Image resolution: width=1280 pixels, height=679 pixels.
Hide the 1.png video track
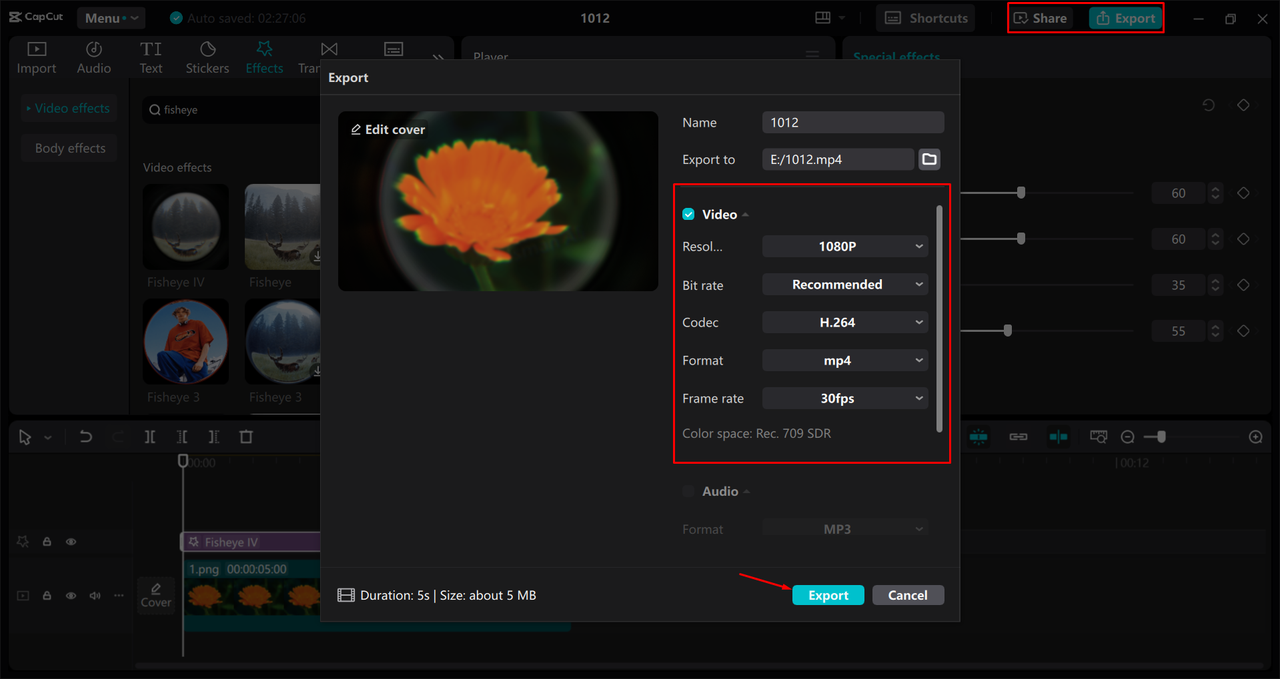(71, 596)
